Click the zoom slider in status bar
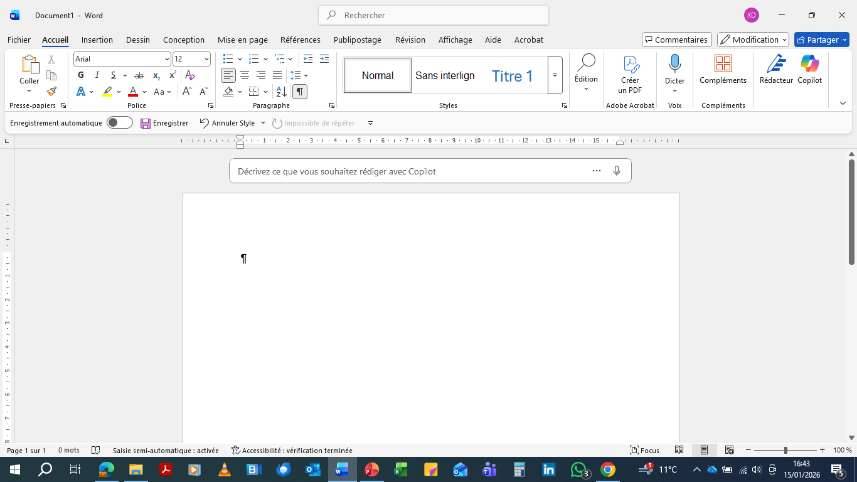Image resolution: width=857 pixels, height=482 pixels. coord(785,450)
